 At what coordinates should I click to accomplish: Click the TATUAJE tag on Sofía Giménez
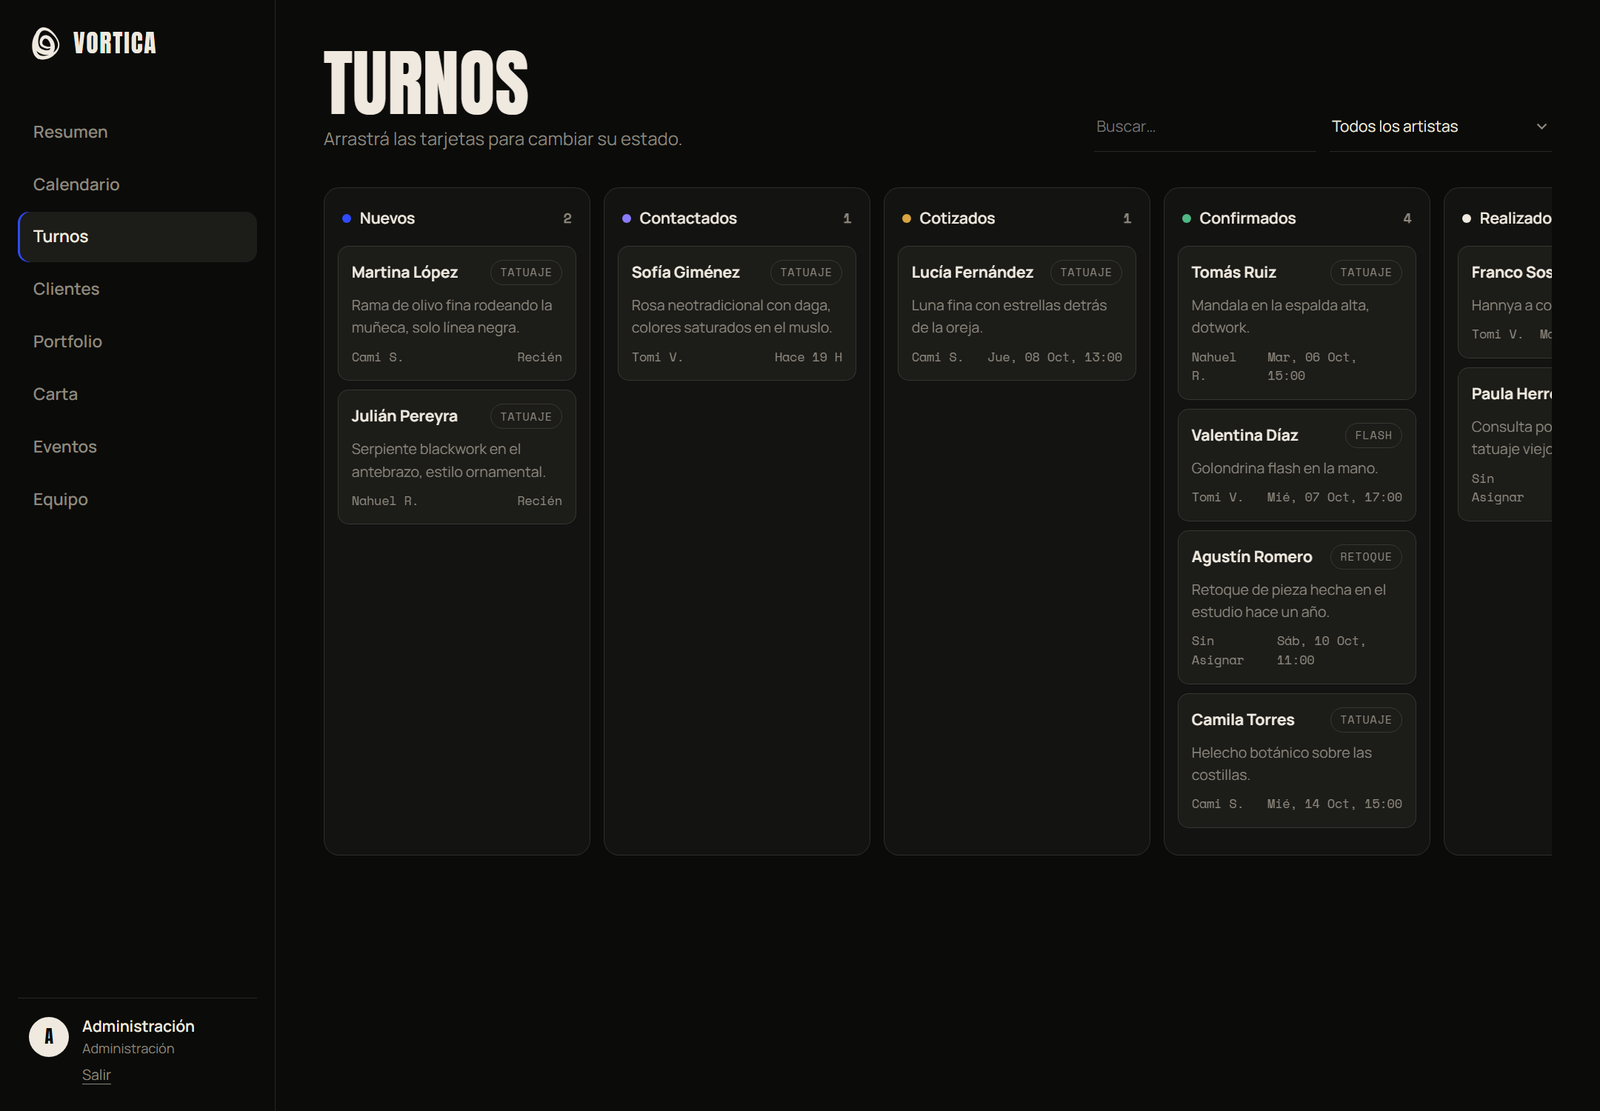pyautogui.click(x=806, y=272)
